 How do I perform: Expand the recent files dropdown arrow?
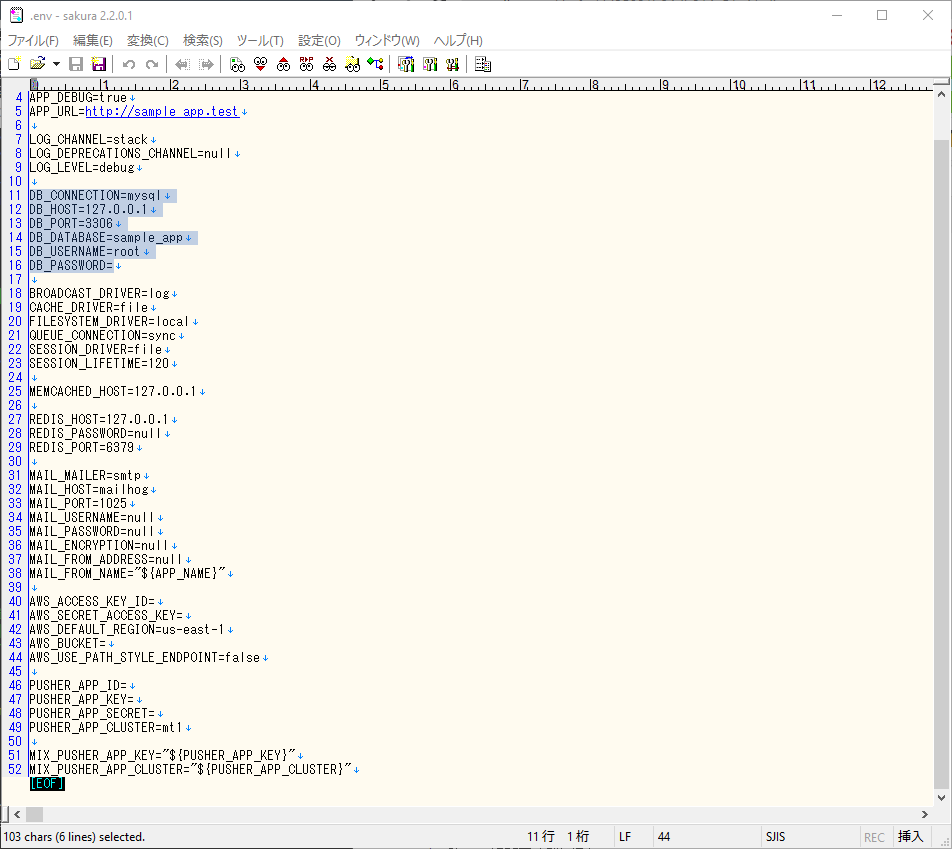coord(56,64)
